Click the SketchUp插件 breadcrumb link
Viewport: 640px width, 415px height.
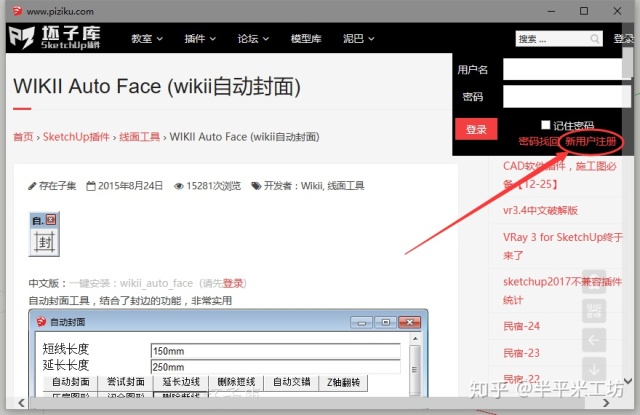pyautogui.click(x=76, y=137)
